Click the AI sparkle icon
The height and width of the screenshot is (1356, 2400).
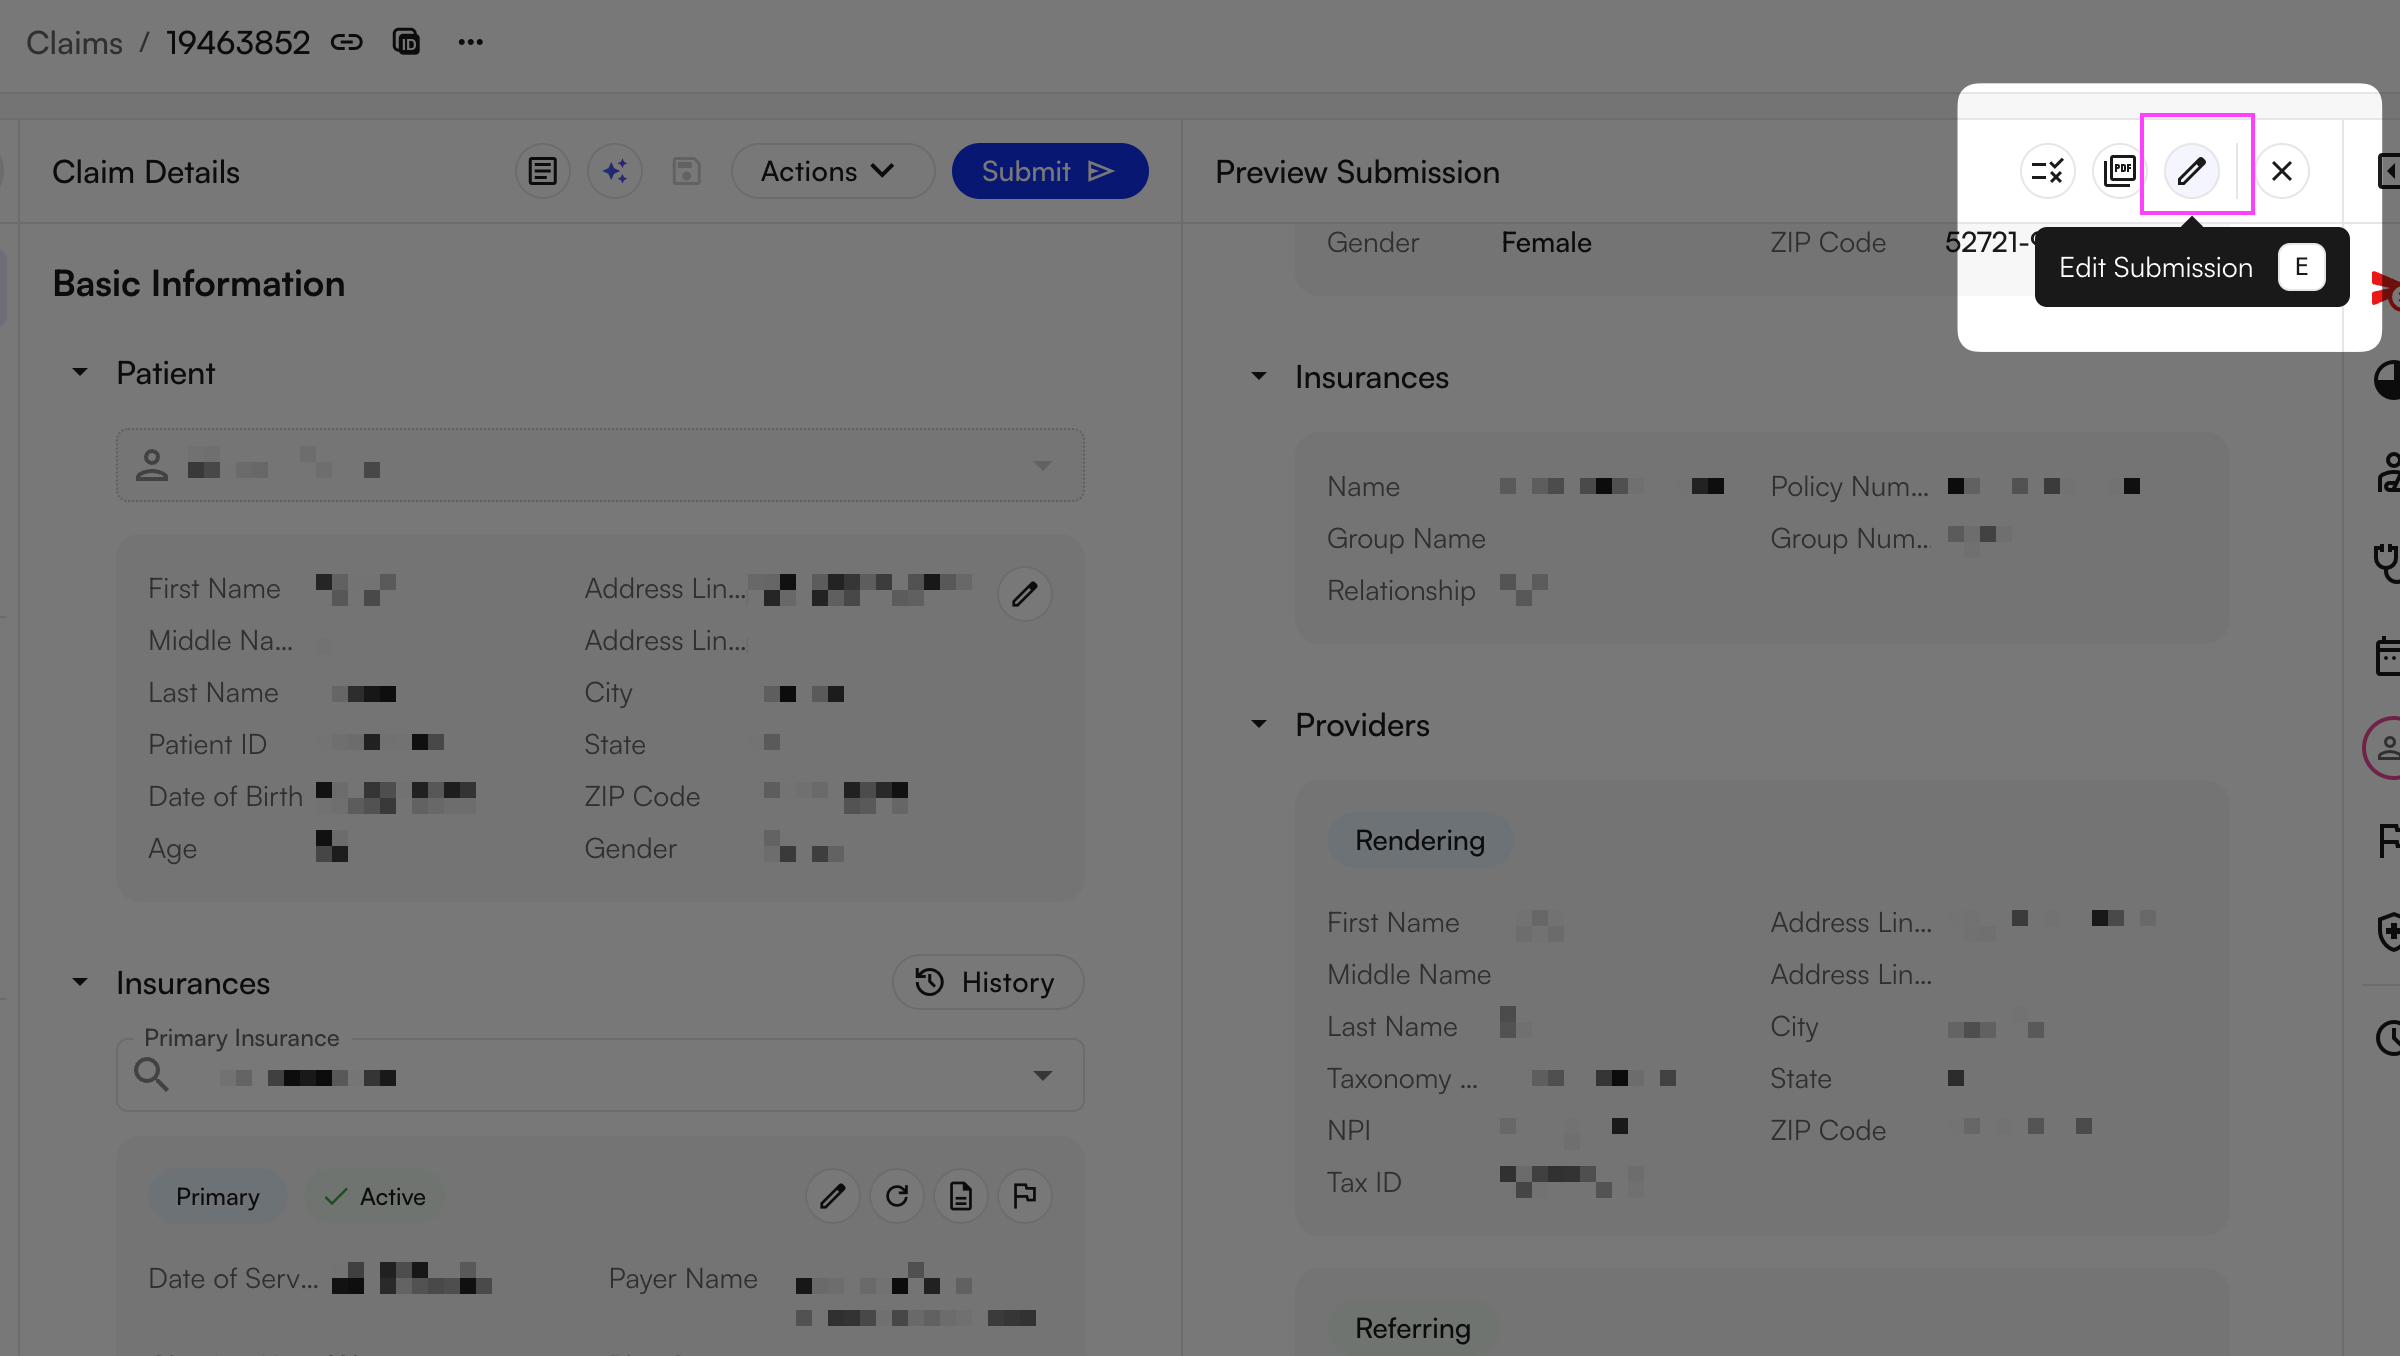[615, 171]
